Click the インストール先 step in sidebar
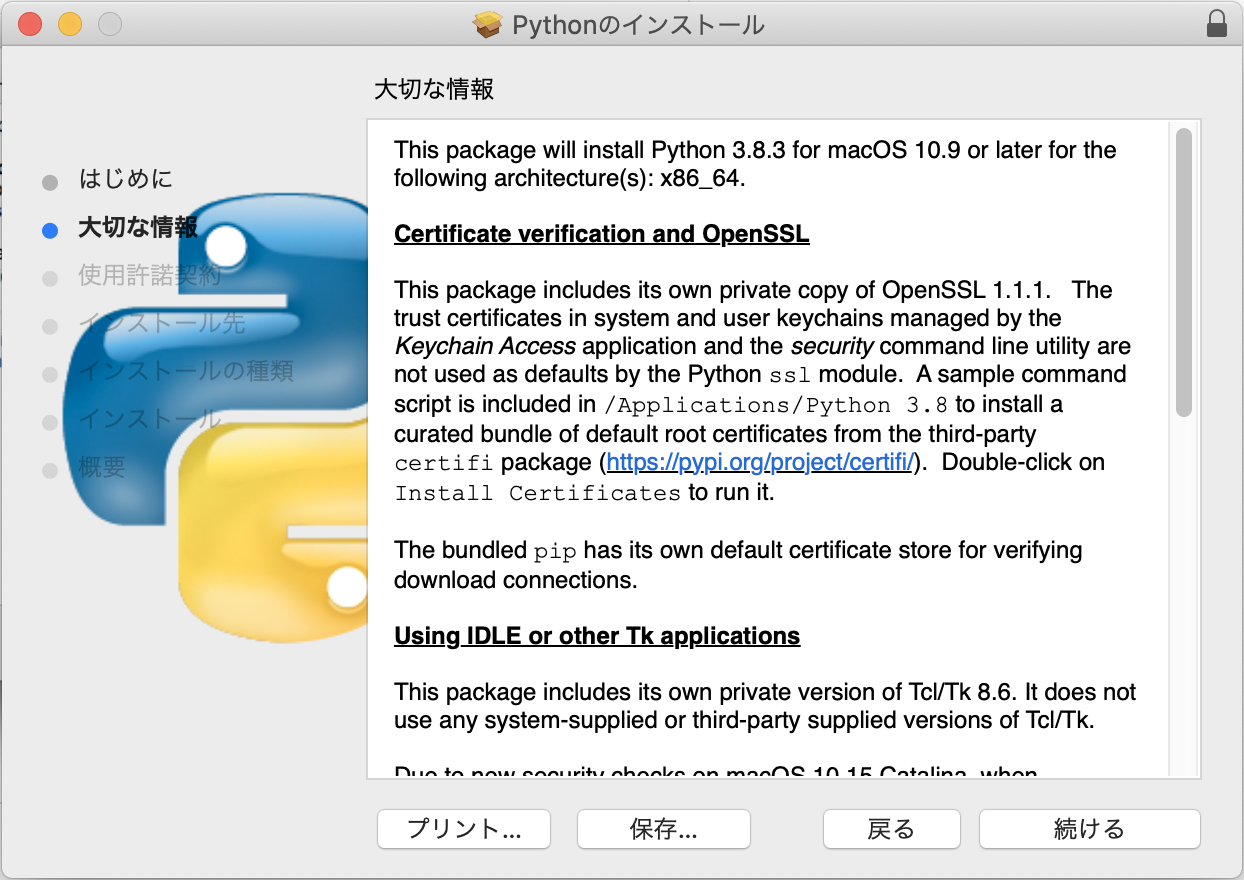The image size is (1244, 880). [162, 324]
